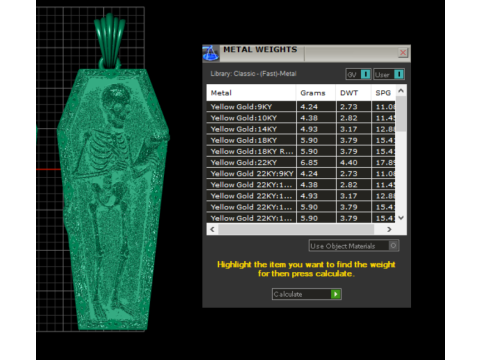Click the vertical scrollbar thumb
Screen dimensions: 480x360
point(401,114)
